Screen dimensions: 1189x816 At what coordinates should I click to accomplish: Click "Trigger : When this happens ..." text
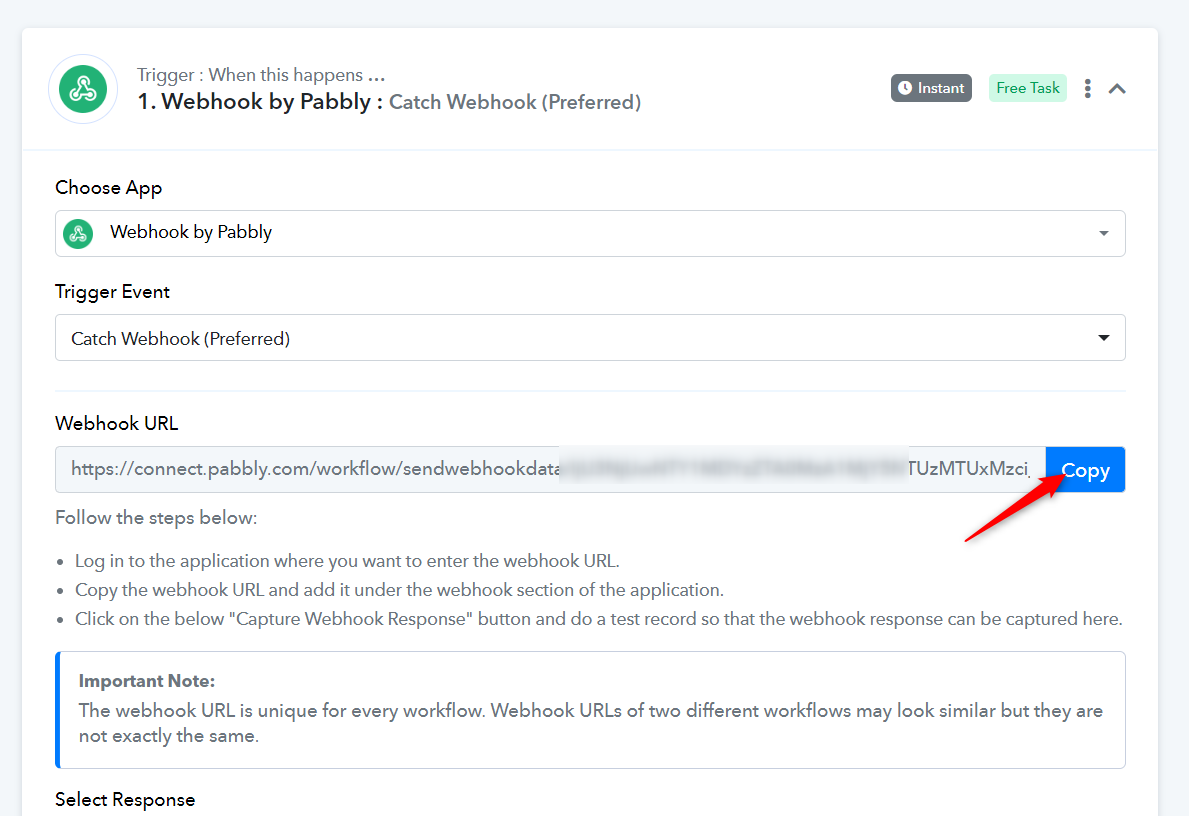tap(261, 74)
